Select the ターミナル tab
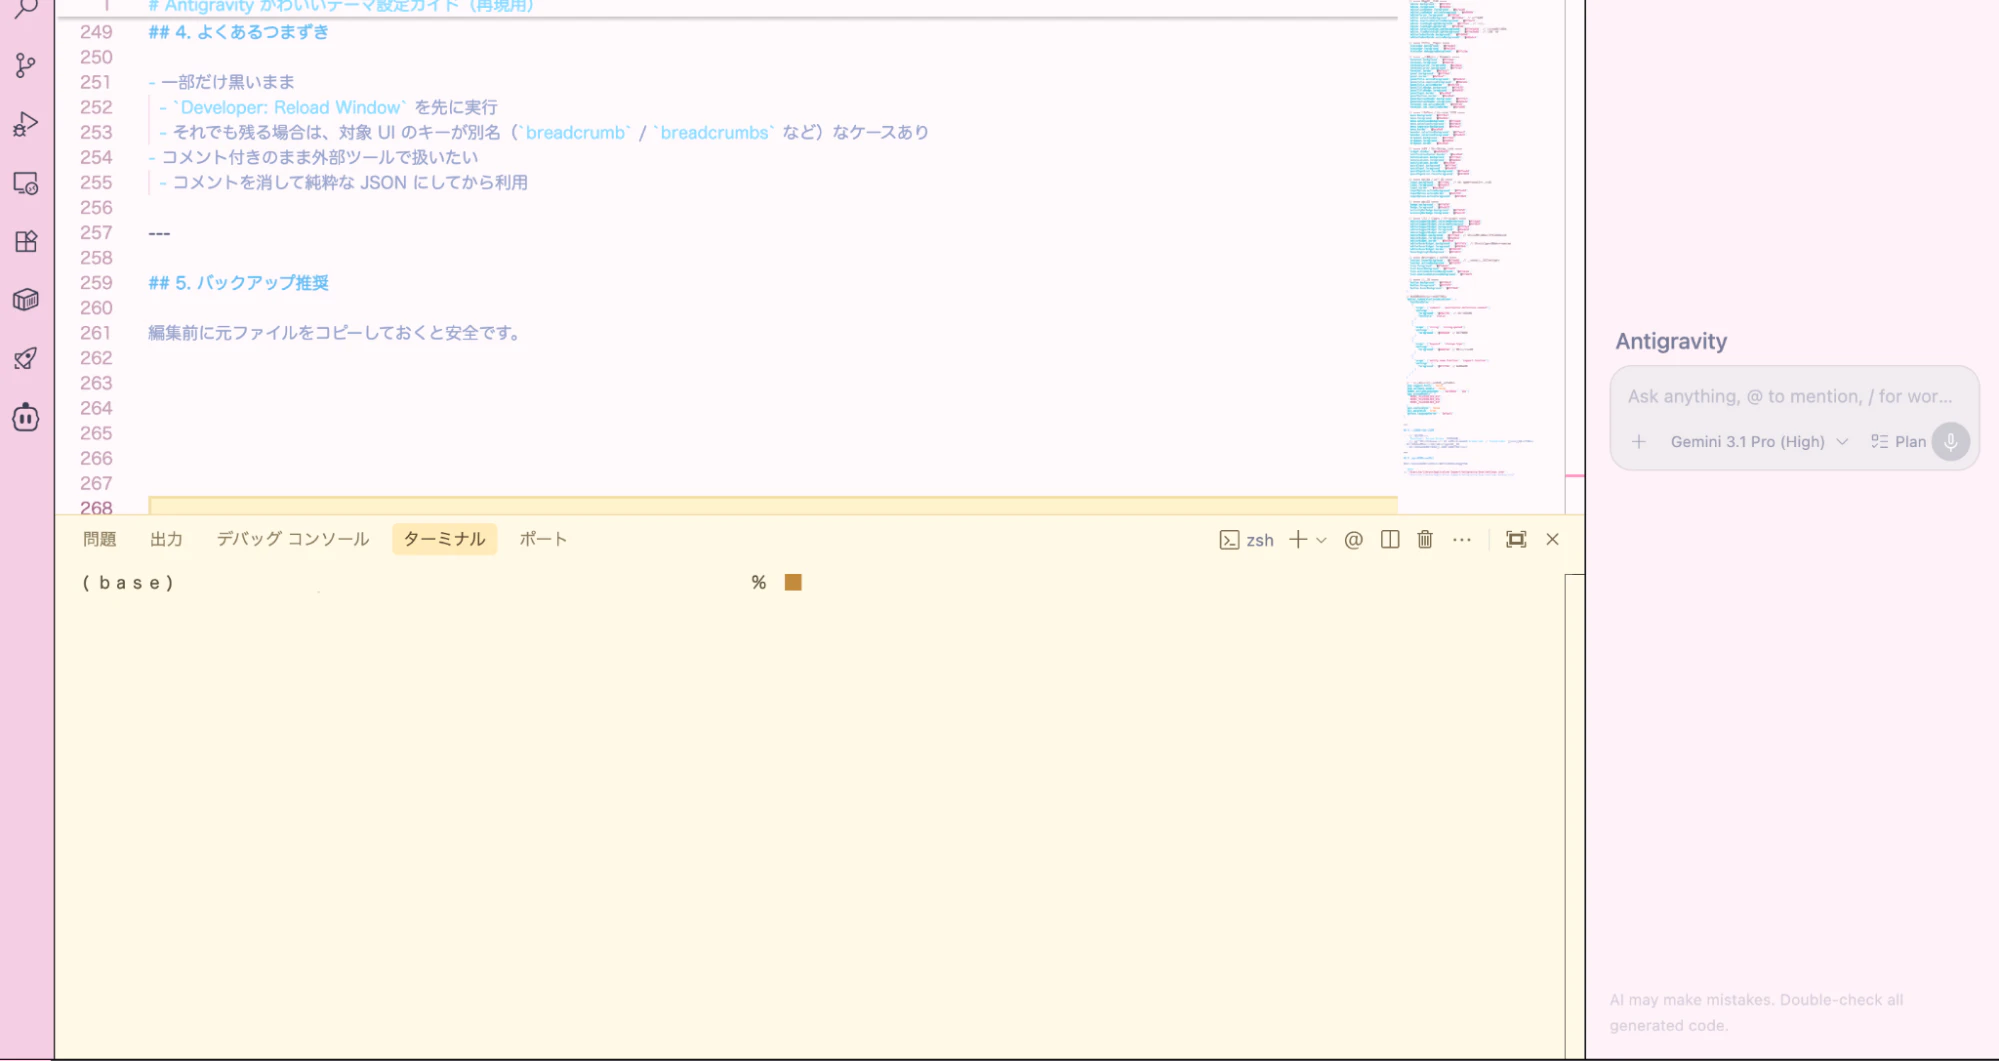The height and width of the screenshot is (1061, 1999). 445,539
